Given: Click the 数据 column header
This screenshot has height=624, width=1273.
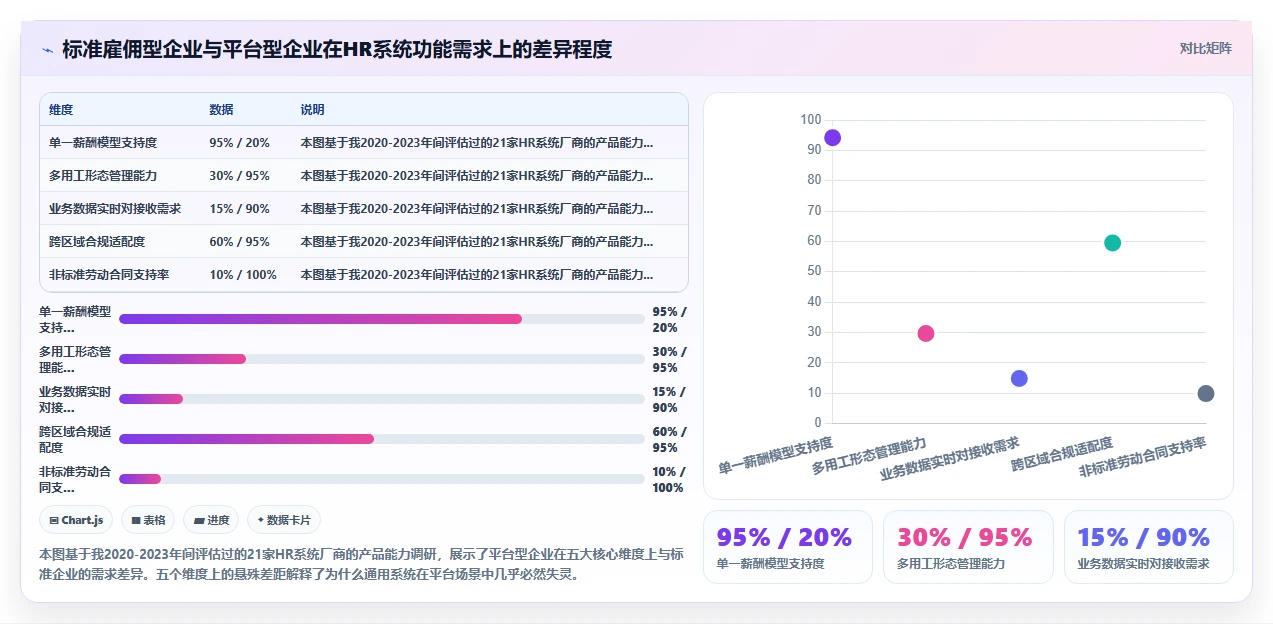Looking at the screenshot, I should 221,110.
